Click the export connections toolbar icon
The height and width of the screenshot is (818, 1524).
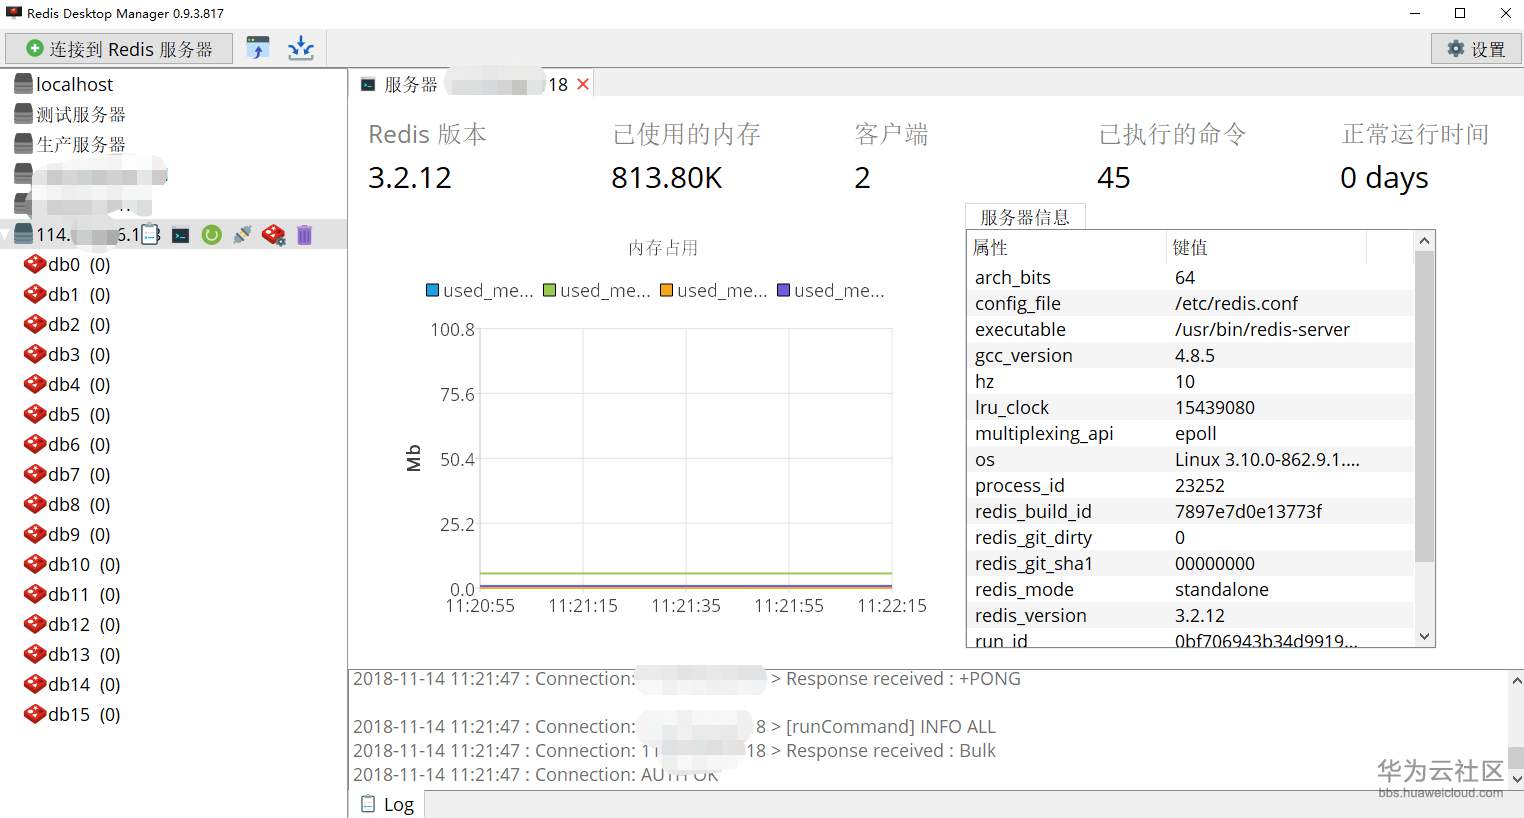coord(301,48)
